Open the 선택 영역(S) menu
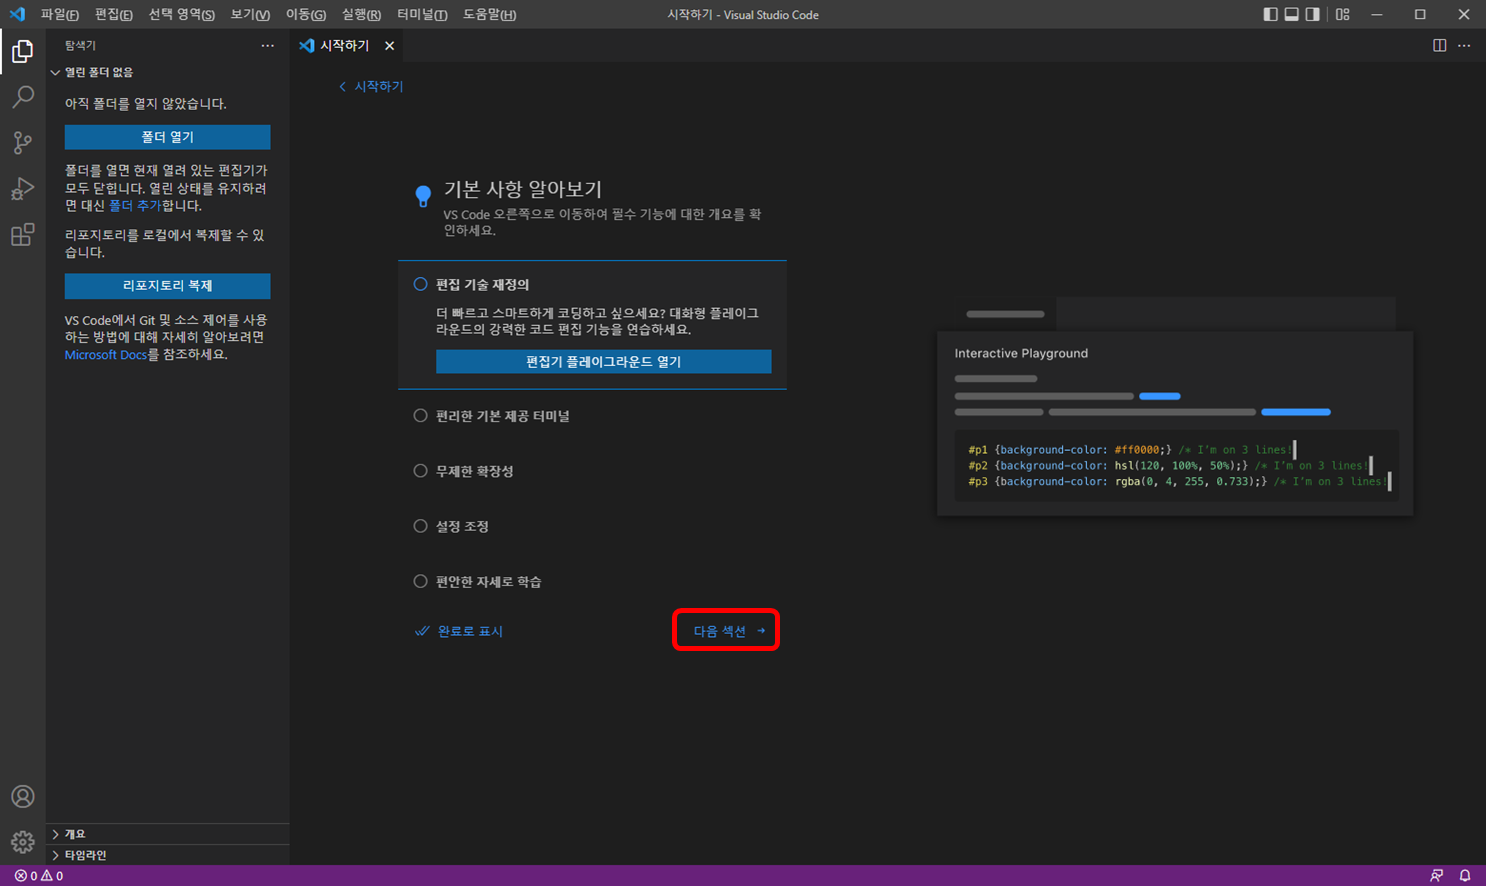The image size is (1486, 886). (x=181, y=14)
